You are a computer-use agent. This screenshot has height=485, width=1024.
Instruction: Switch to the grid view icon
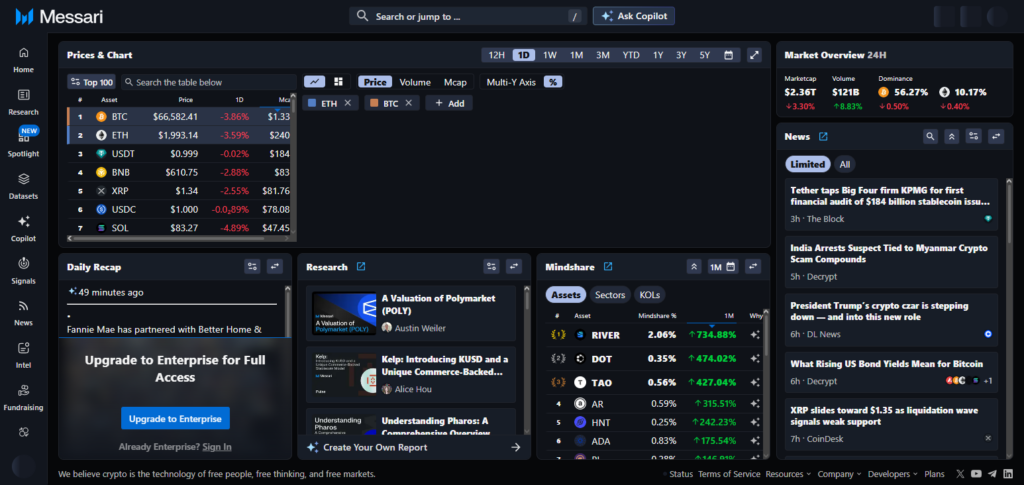[x=338, y=82]
